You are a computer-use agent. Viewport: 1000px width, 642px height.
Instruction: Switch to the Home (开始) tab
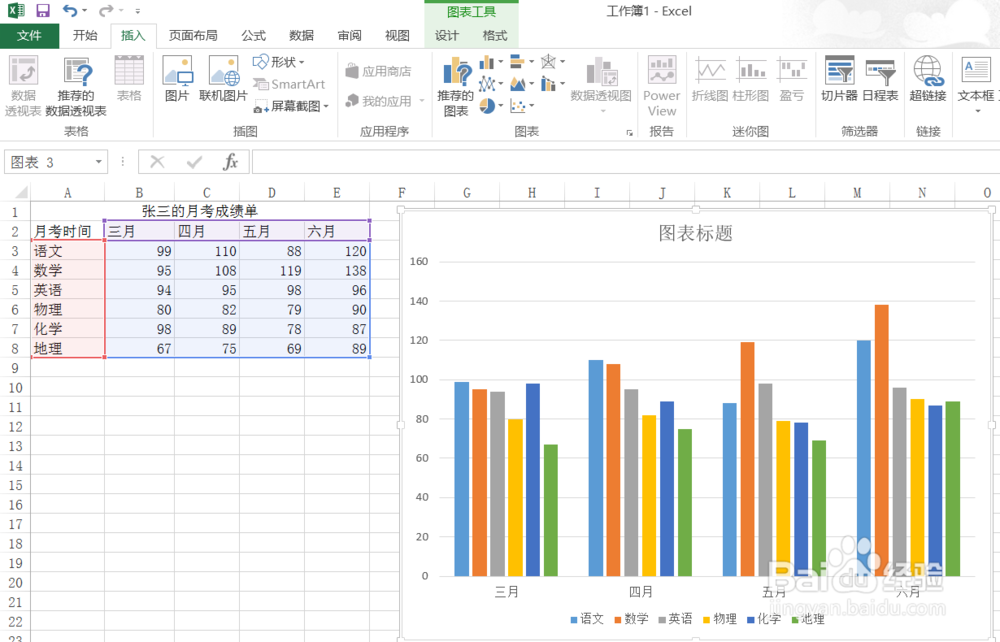[85, 36]
